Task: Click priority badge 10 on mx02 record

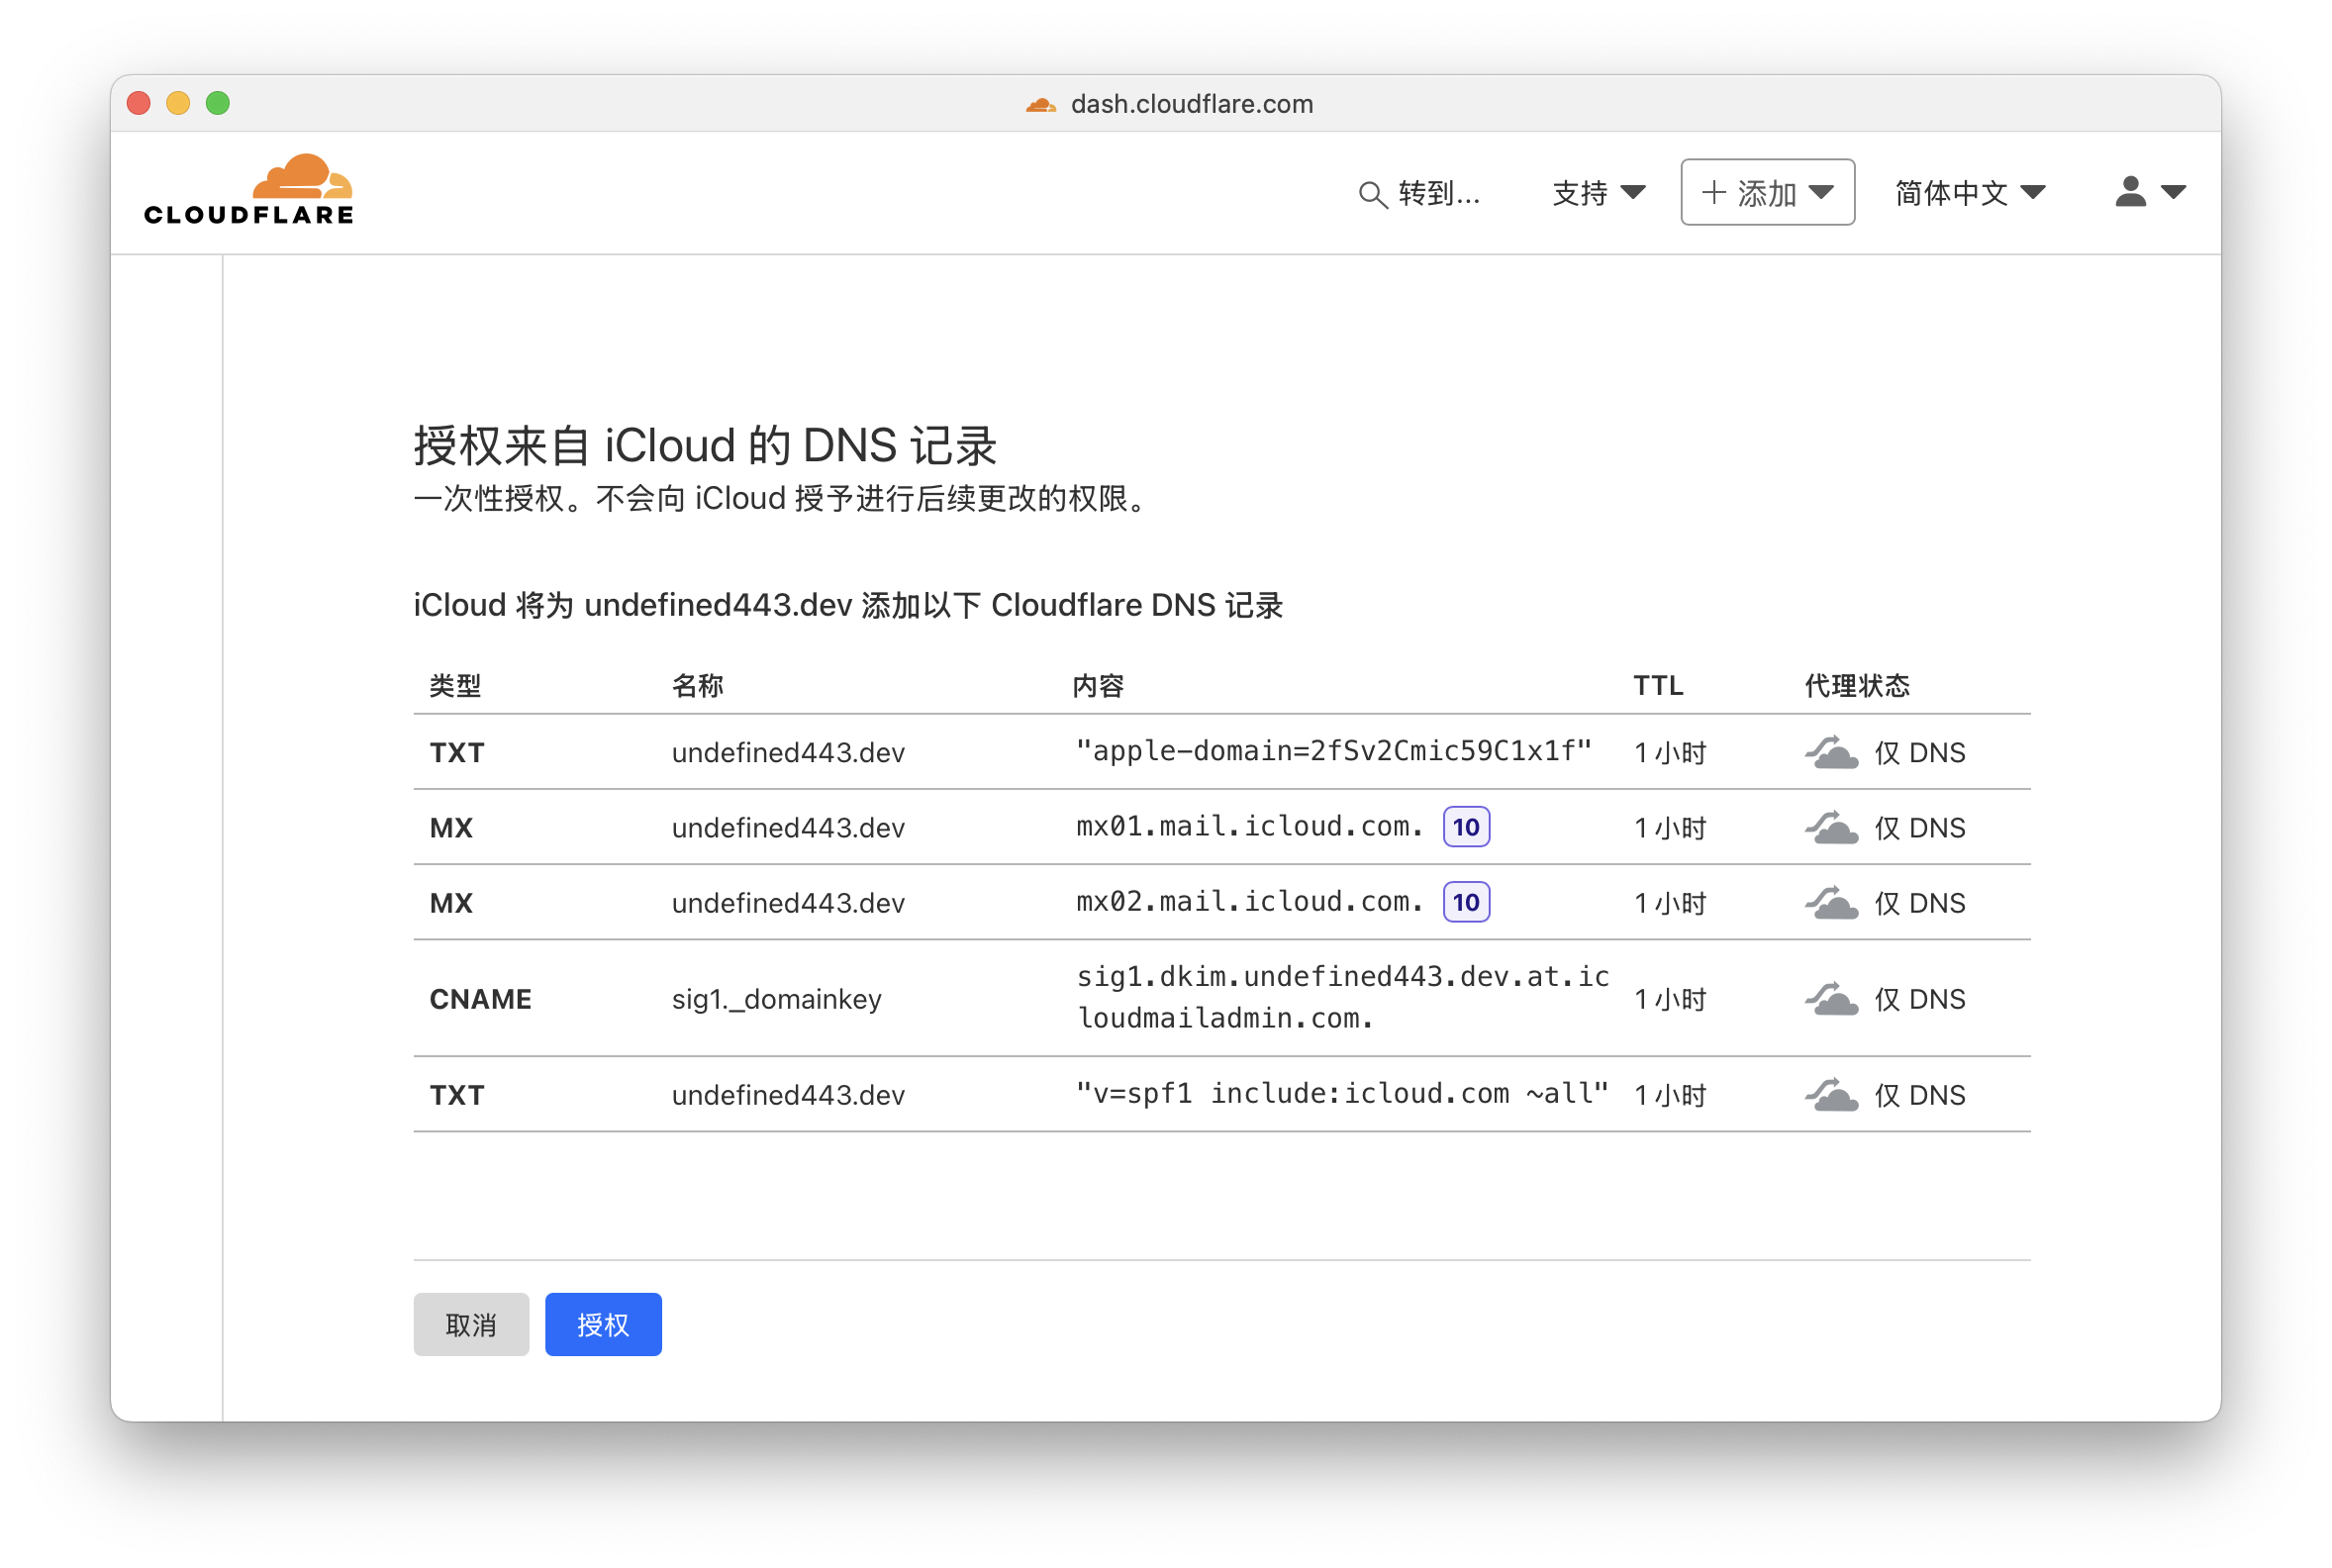Action: tap(1466, 902)
